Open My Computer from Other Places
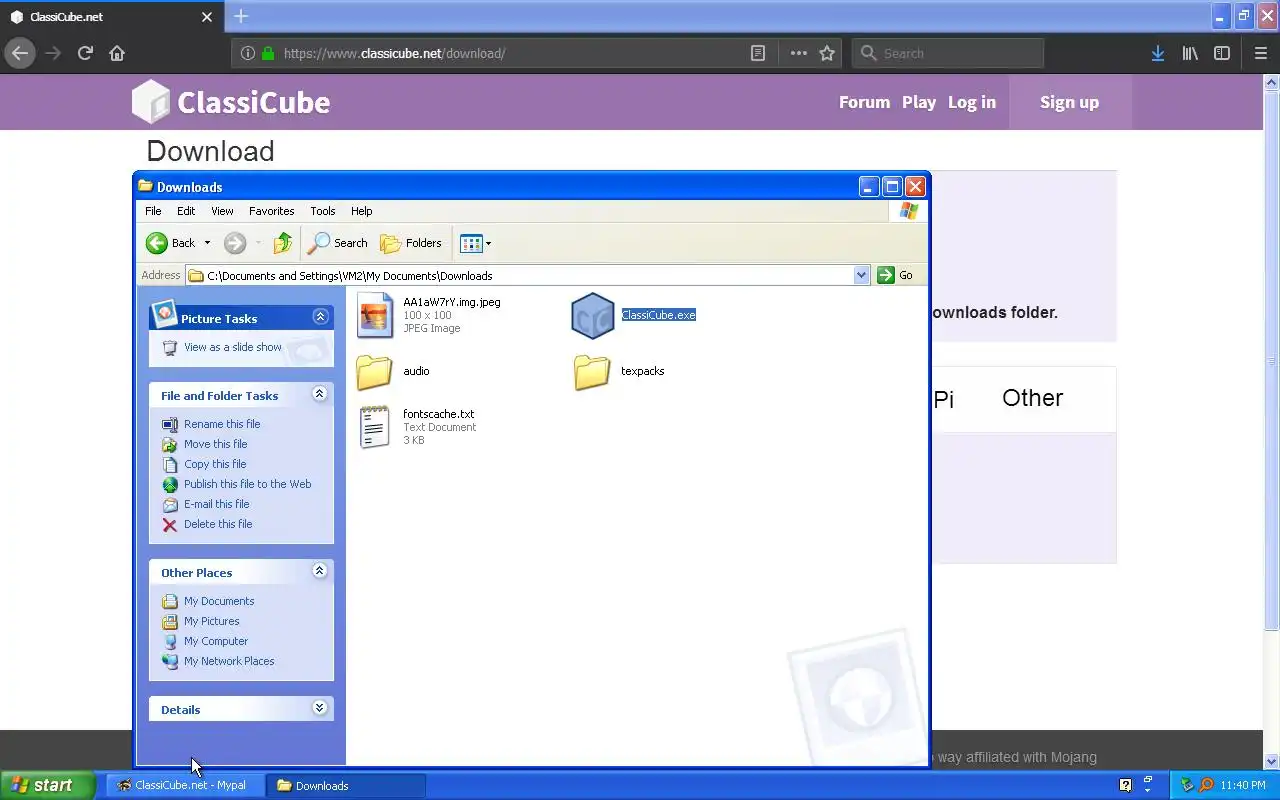The height and width of the screenshot is (800, 1280). click(x=216, y=641)
